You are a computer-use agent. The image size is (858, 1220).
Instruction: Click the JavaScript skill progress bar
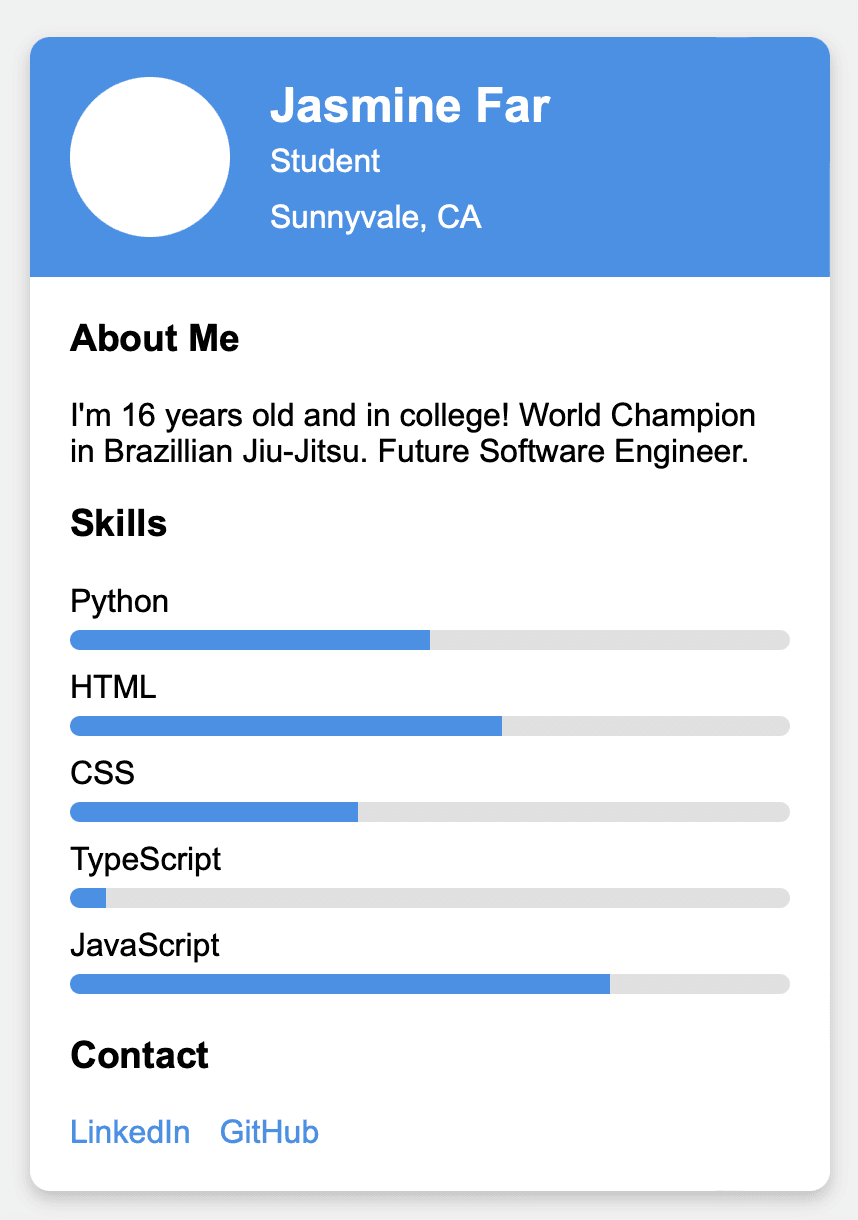pos(430,984)
